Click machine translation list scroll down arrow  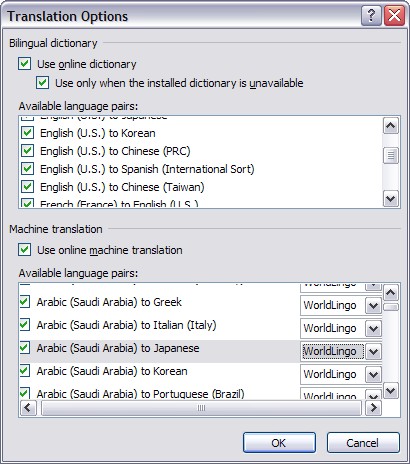coord(391,390)
